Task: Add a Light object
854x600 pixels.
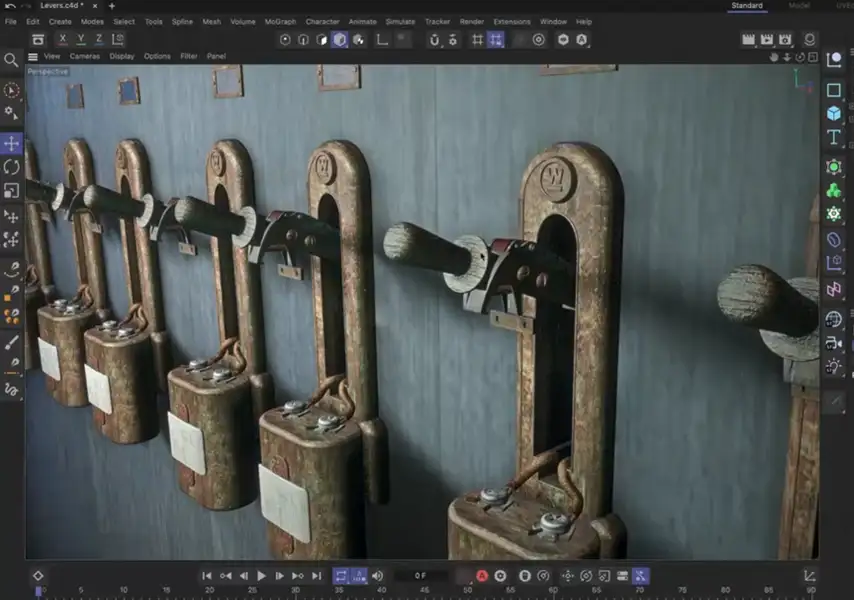Action: pyautogui.click(x=834, y=367)
